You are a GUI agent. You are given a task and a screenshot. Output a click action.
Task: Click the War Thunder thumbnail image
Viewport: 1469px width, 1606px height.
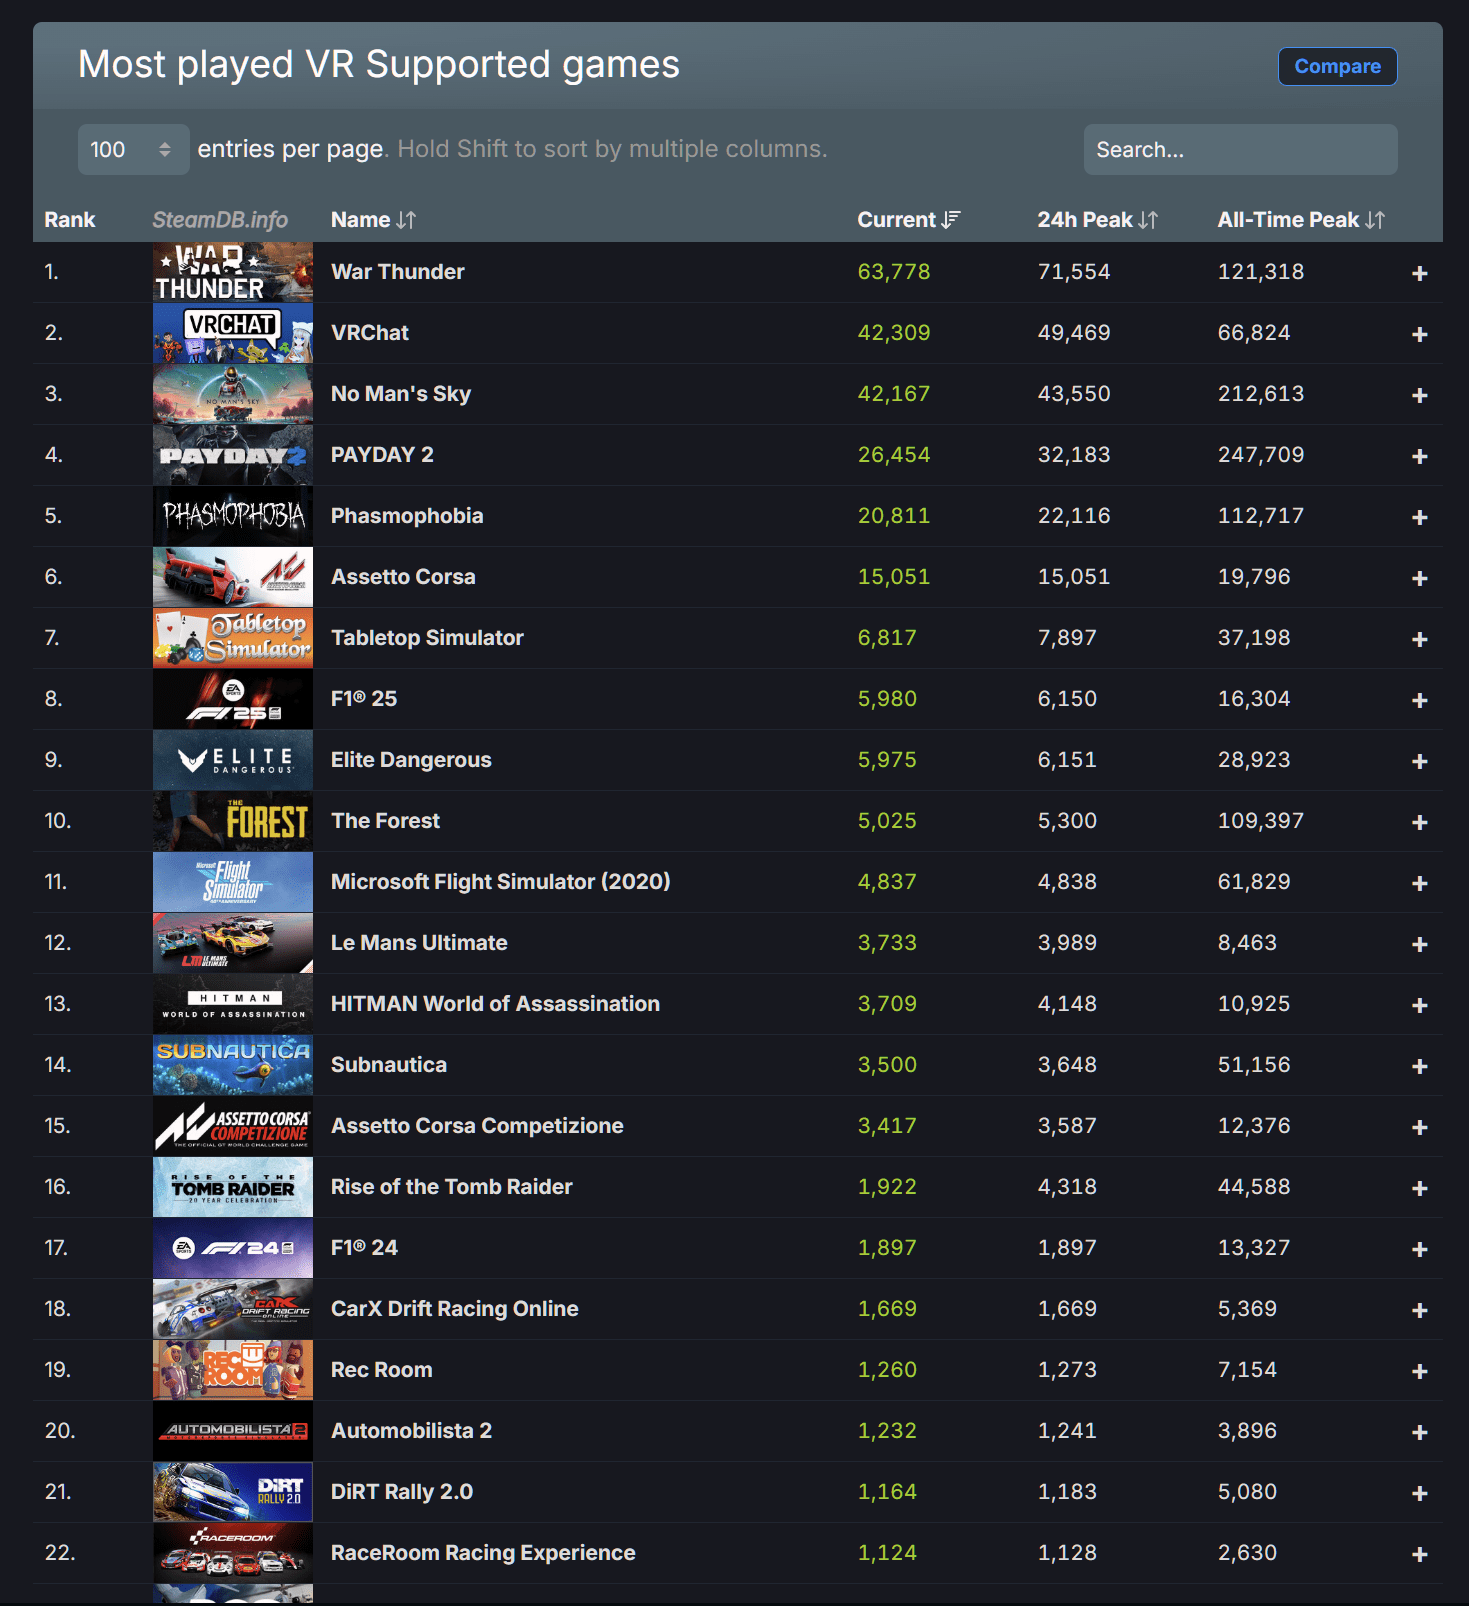click(x=233, y=272)
